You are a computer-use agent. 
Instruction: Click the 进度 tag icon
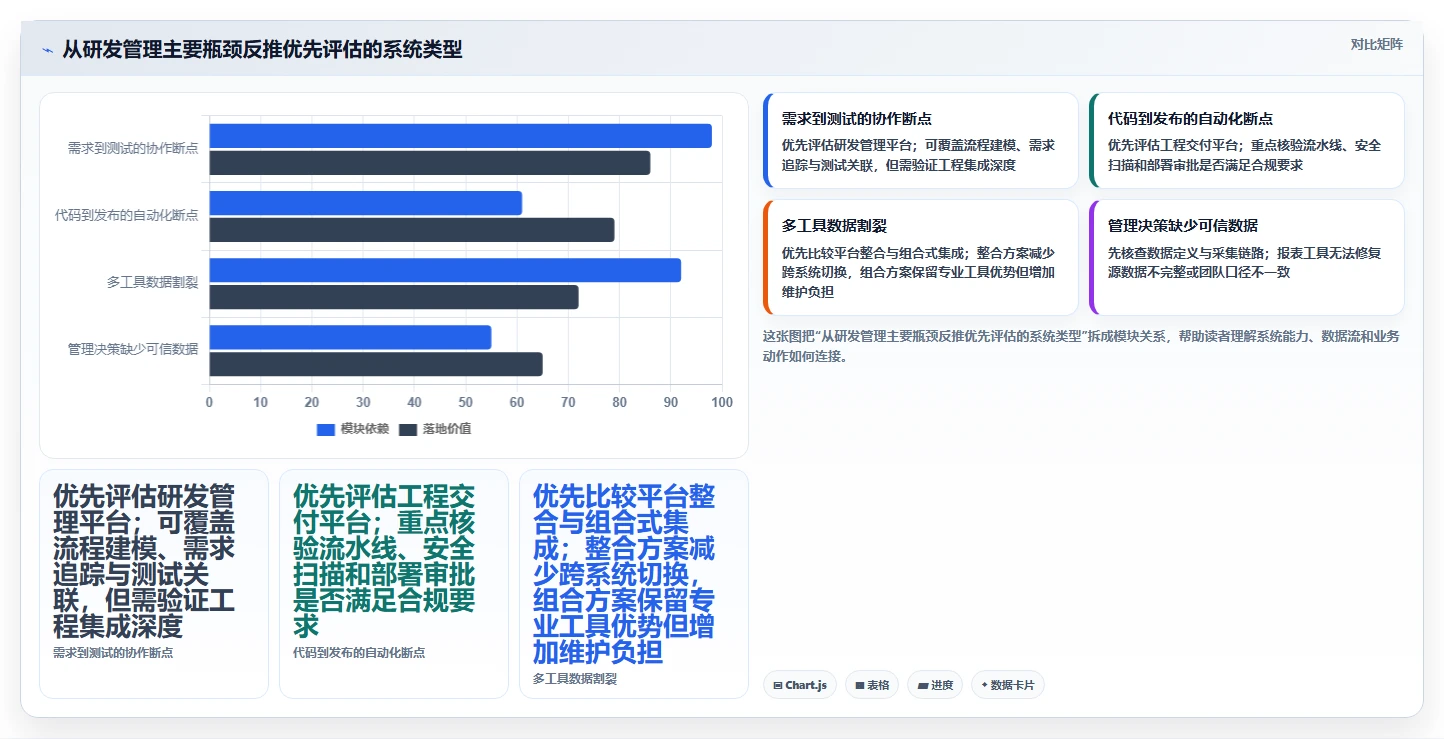coord(924,685)
